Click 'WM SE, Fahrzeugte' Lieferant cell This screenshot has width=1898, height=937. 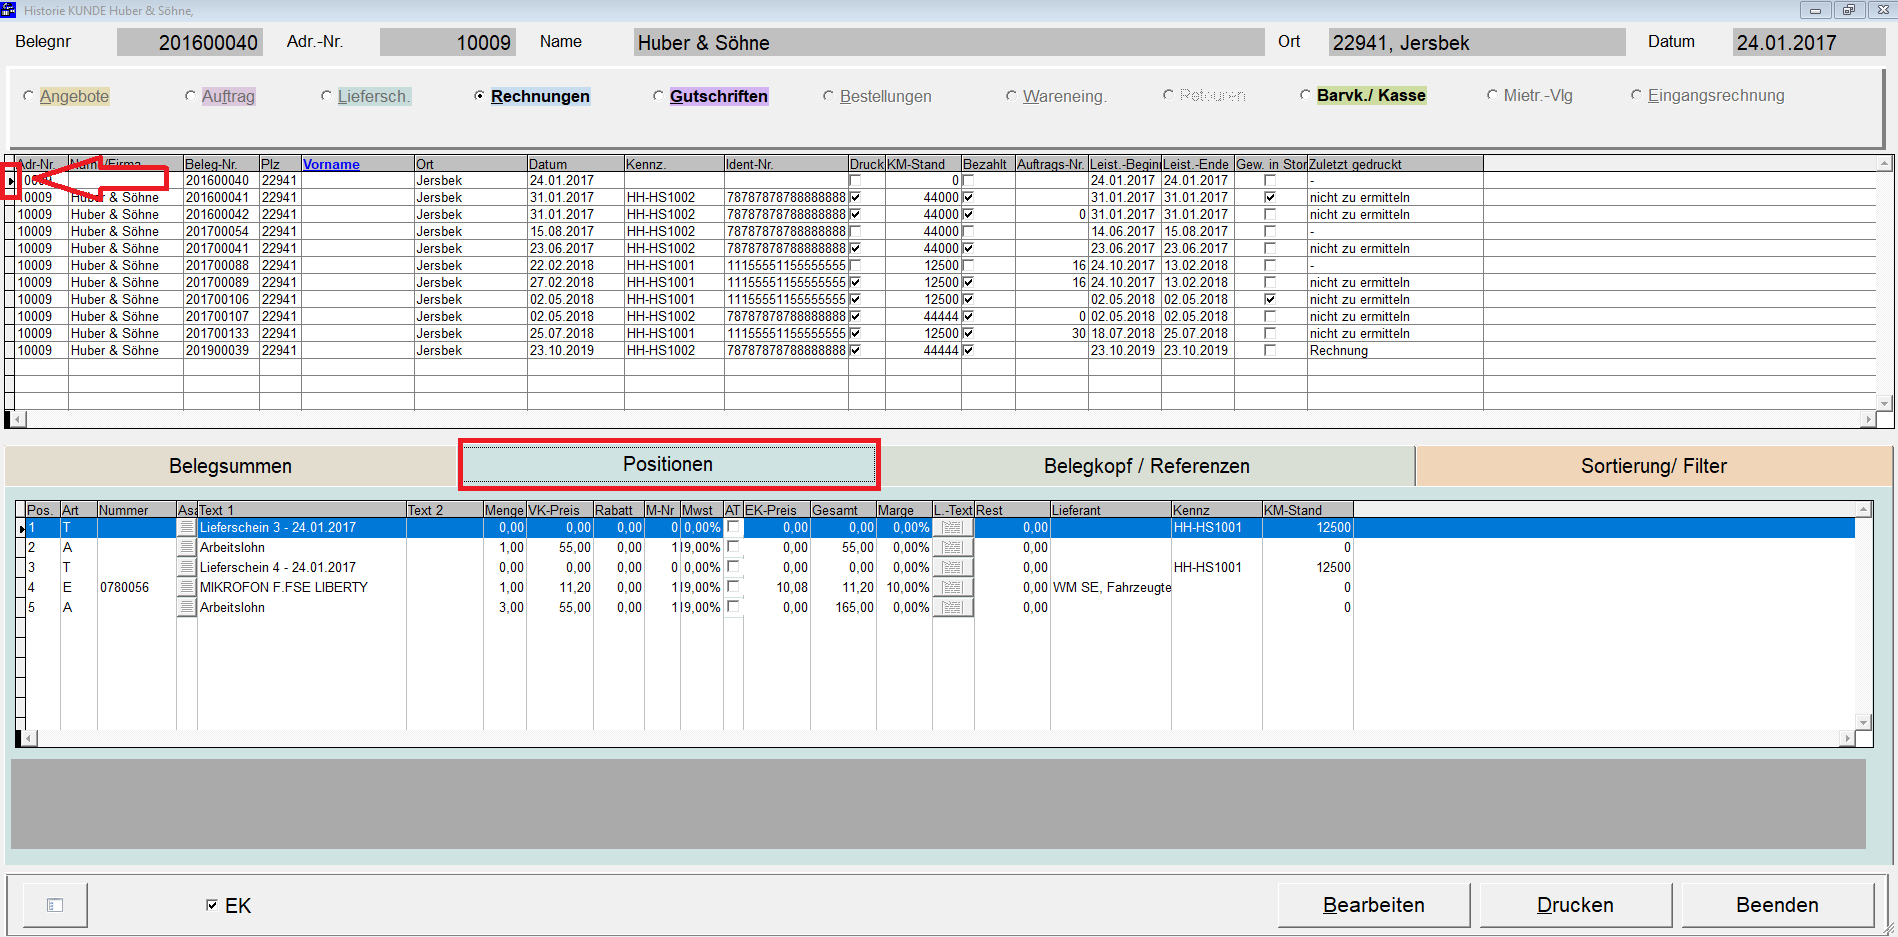(1111, 587)
